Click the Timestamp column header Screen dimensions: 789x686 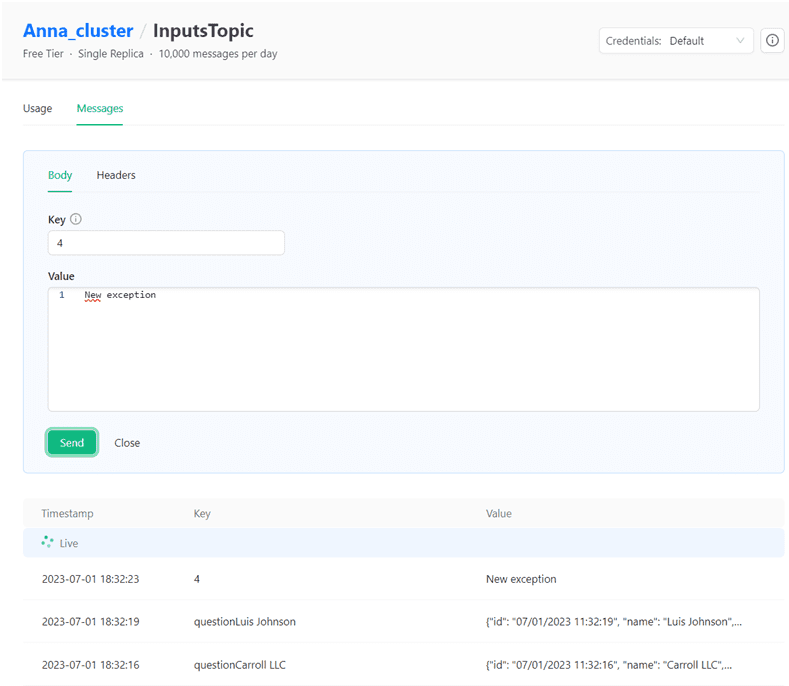tap(67, 513)
